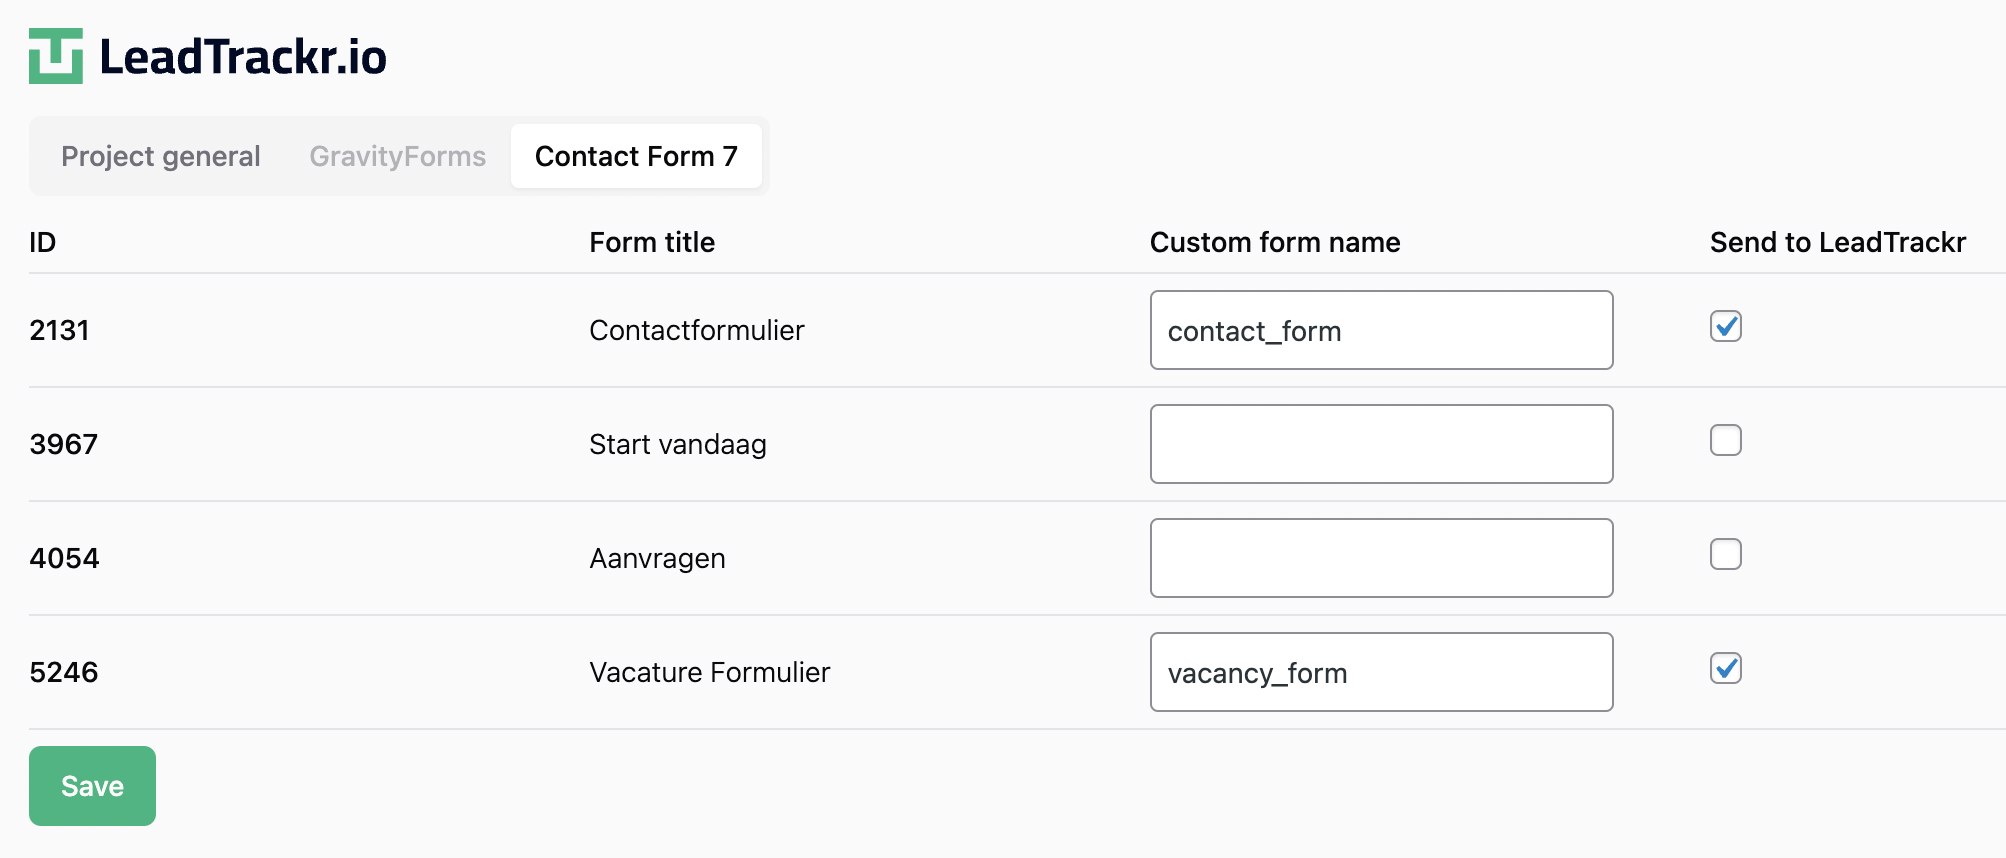Viewport: 2006px width, 858px height.
Task: Click the vacancy_form input field
Action: pos(1381,671)
